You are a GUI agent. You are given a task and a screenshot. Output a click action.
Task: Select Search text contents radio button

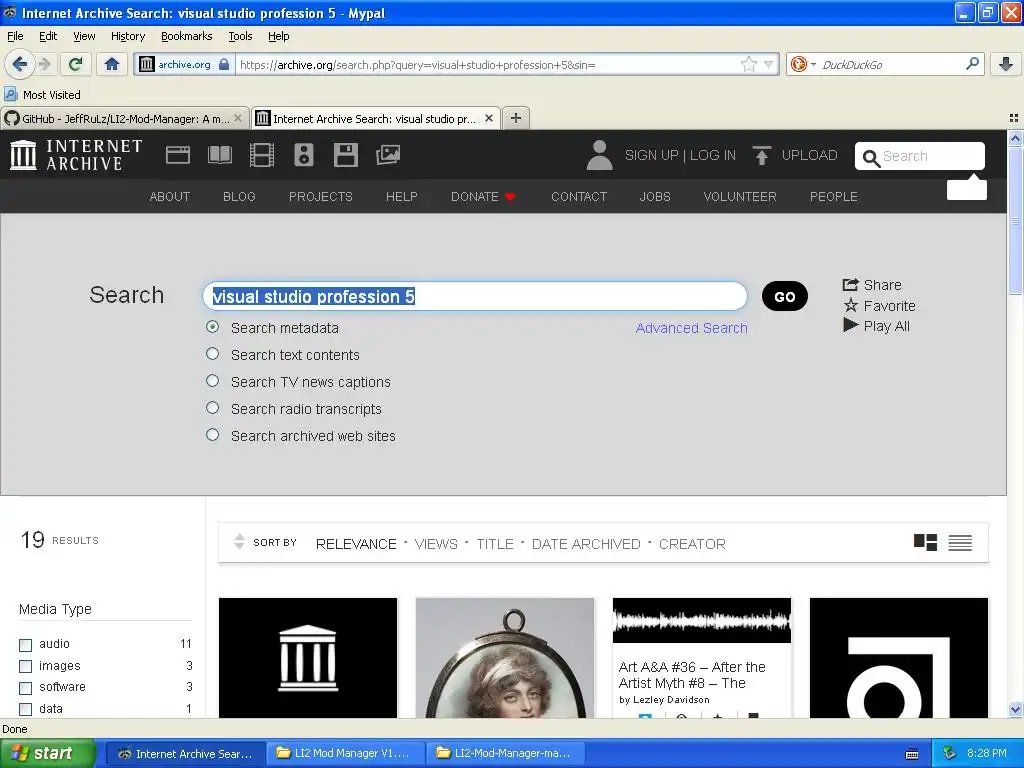pyautogui.click(x=212, y=353)
